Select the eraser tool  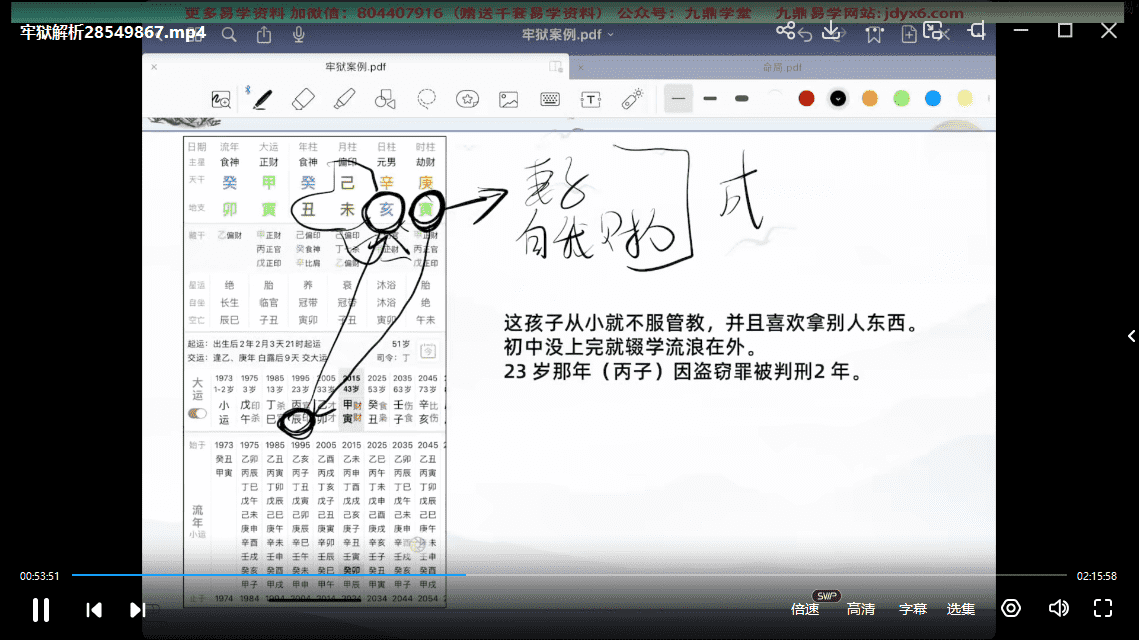click(x=303, y=99)
